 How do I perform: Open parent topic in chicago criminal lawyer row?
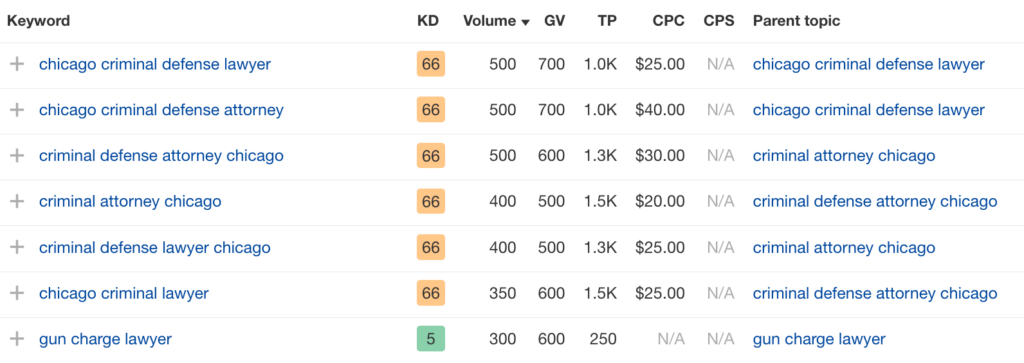[x=874, y=293]
